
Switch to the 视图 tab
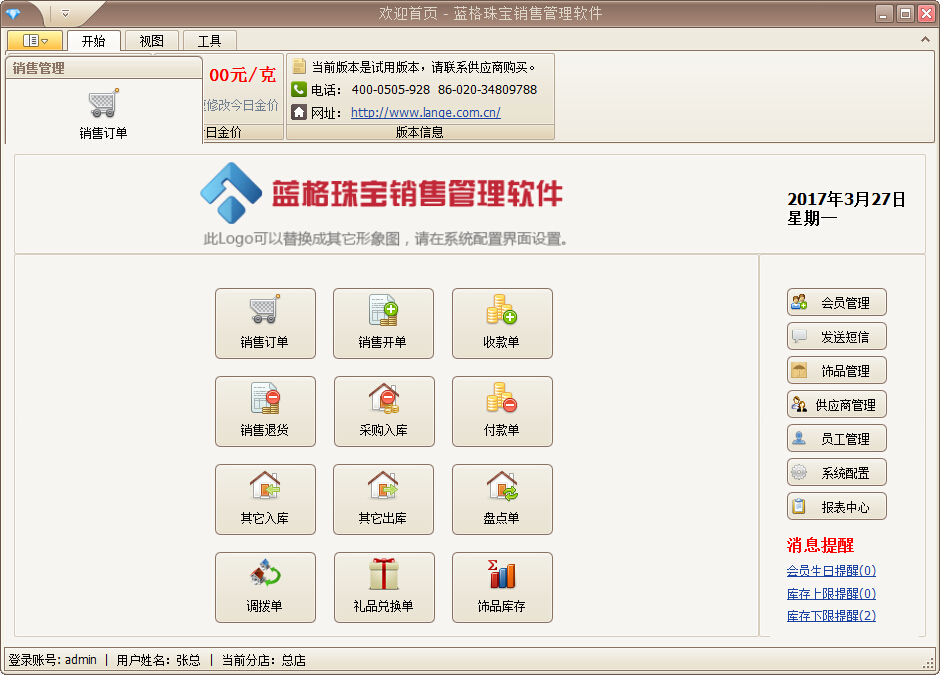(152, 41)
